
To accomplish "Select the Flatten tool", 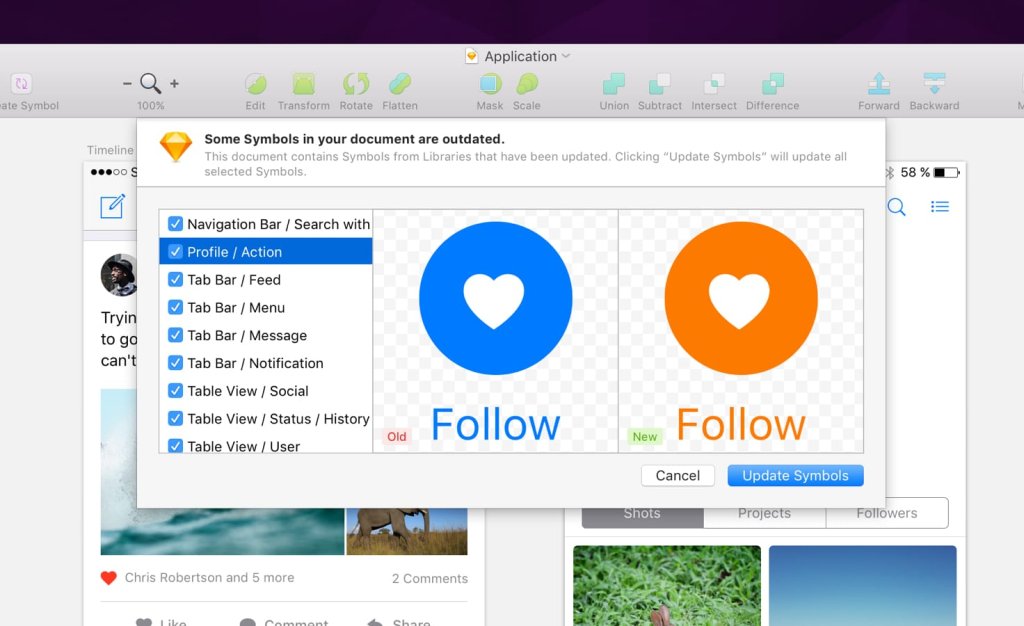I will (x=400, y=84).
